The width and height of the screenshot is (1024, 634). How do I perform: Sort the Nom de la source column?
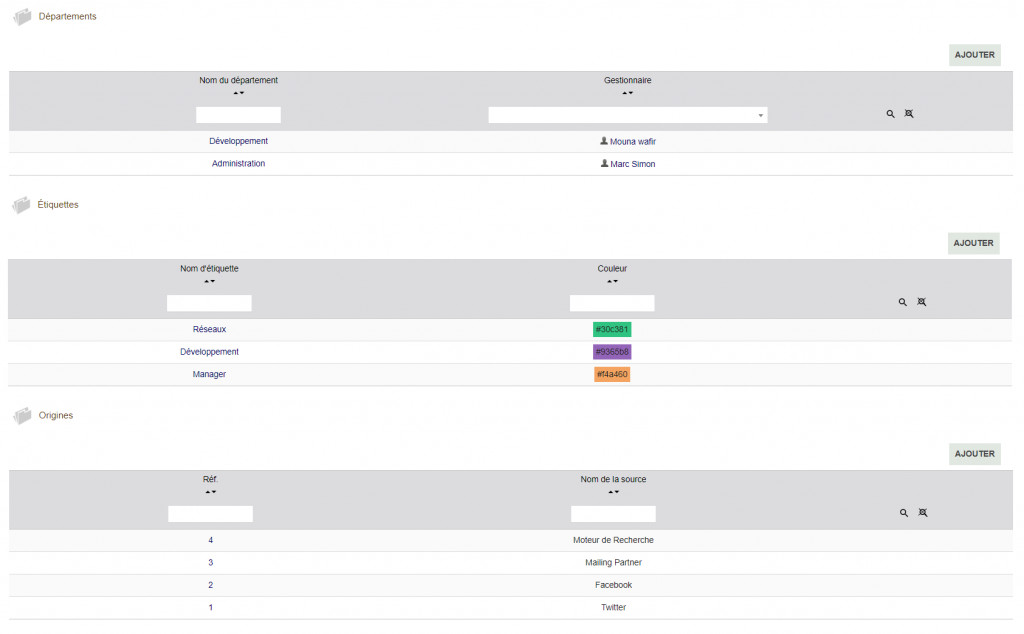[613, 492]
